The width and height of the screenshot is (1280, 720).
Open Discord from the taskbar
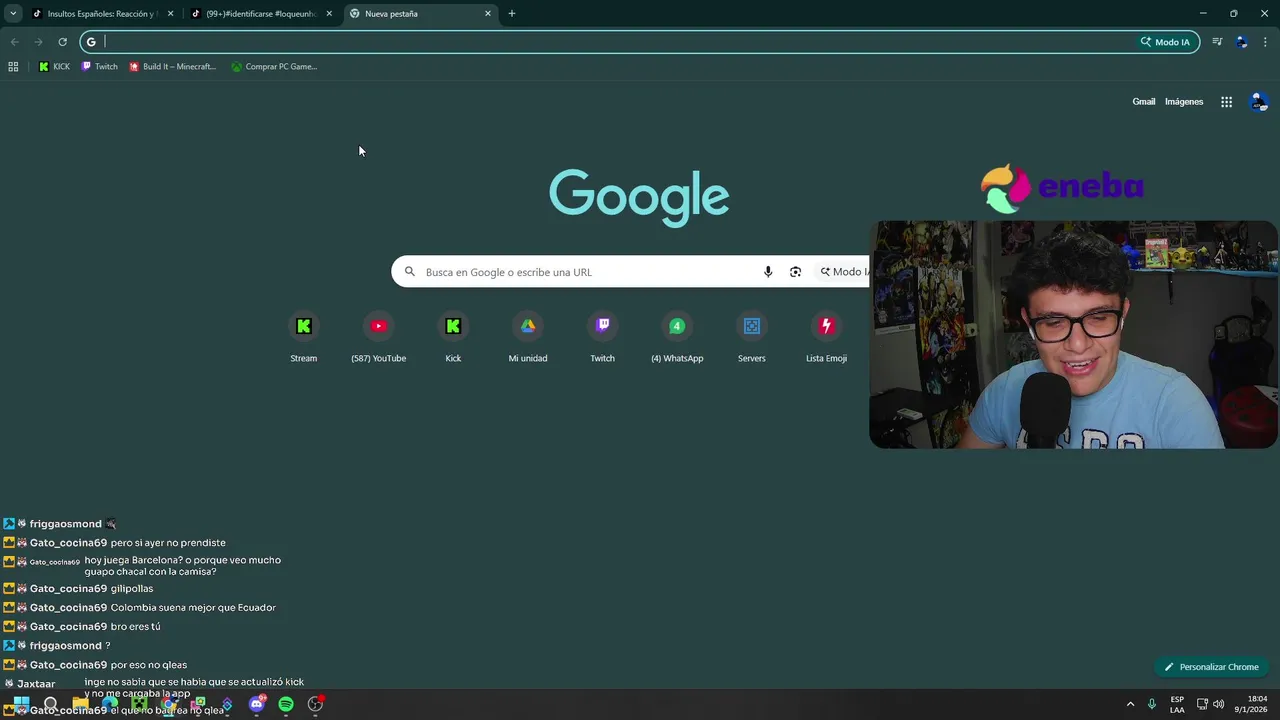[257, 704]
